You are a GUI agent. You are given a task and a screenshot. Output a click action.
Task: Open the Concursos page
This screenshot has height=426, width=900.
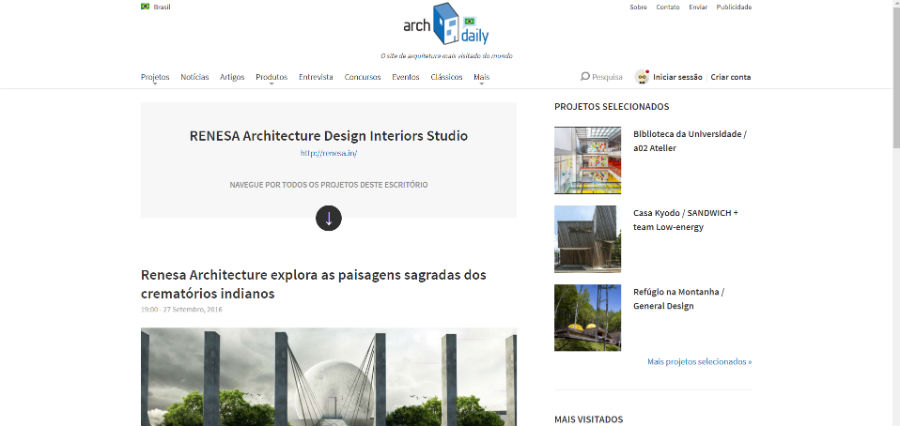tap(363, 77)
